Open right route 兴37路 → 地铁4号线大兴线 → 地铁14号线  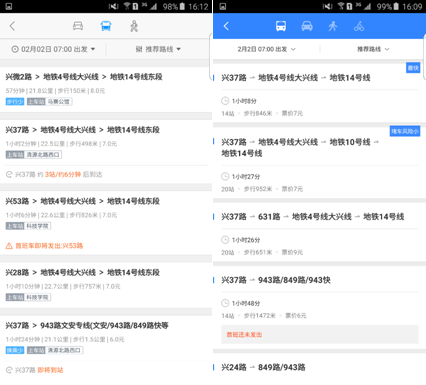[319, 93]
